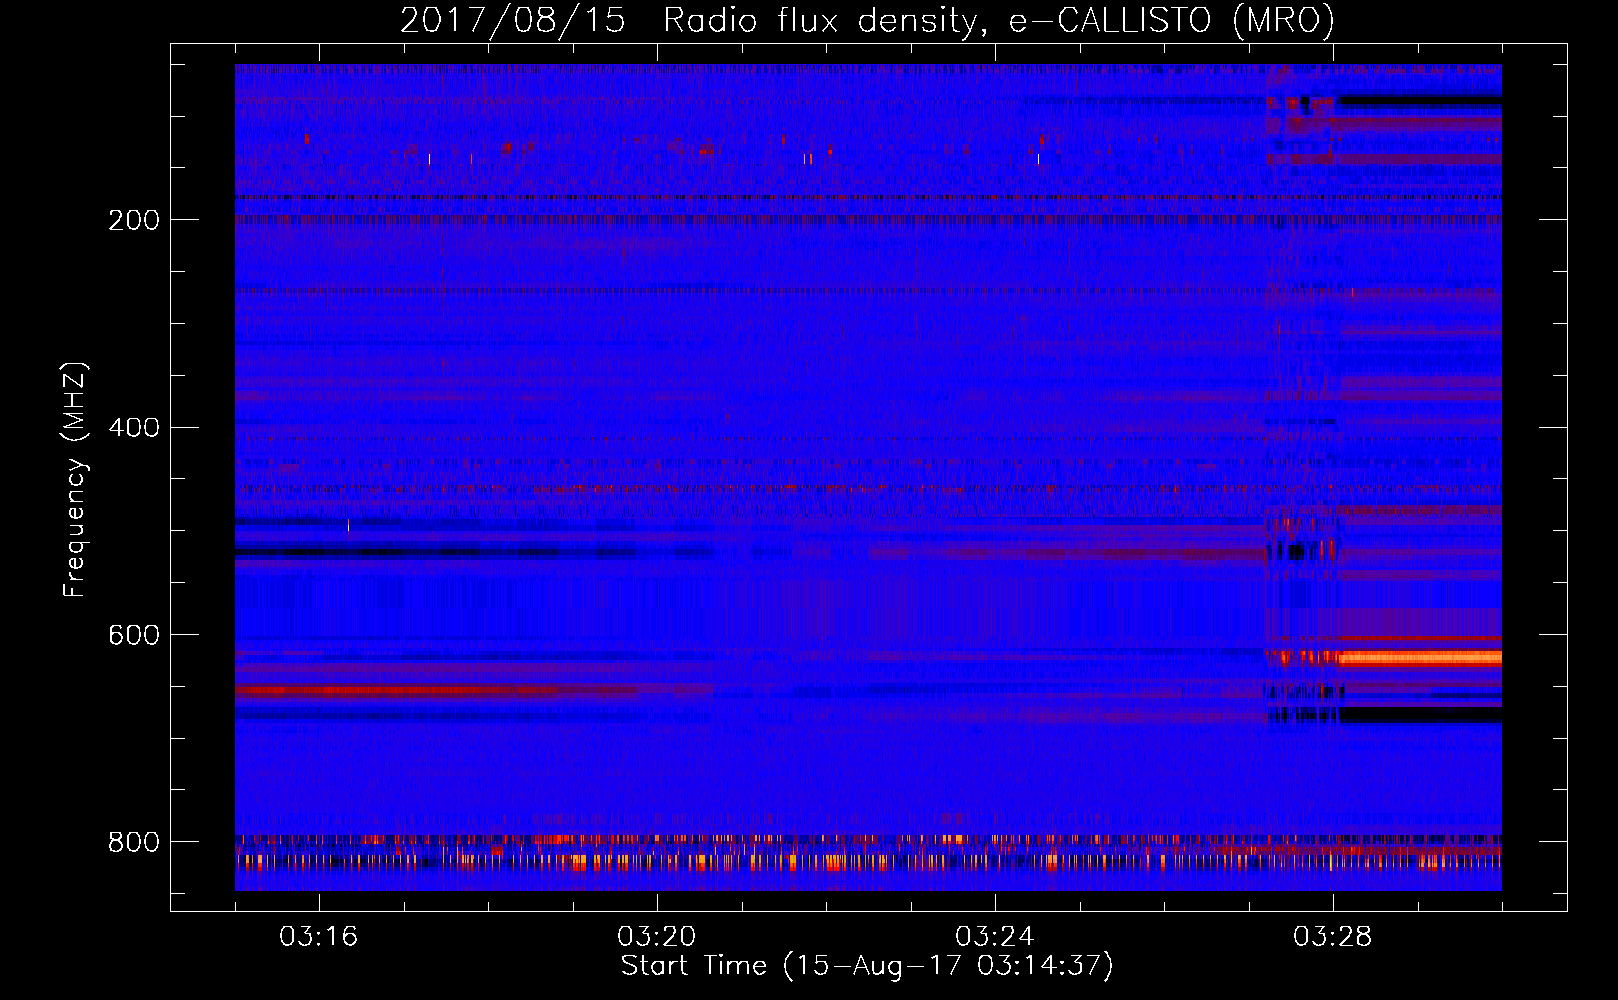The image size is (1618, 1000).
Task: Click the '400' frequency tick label
Action: click(x=134, y=428)
